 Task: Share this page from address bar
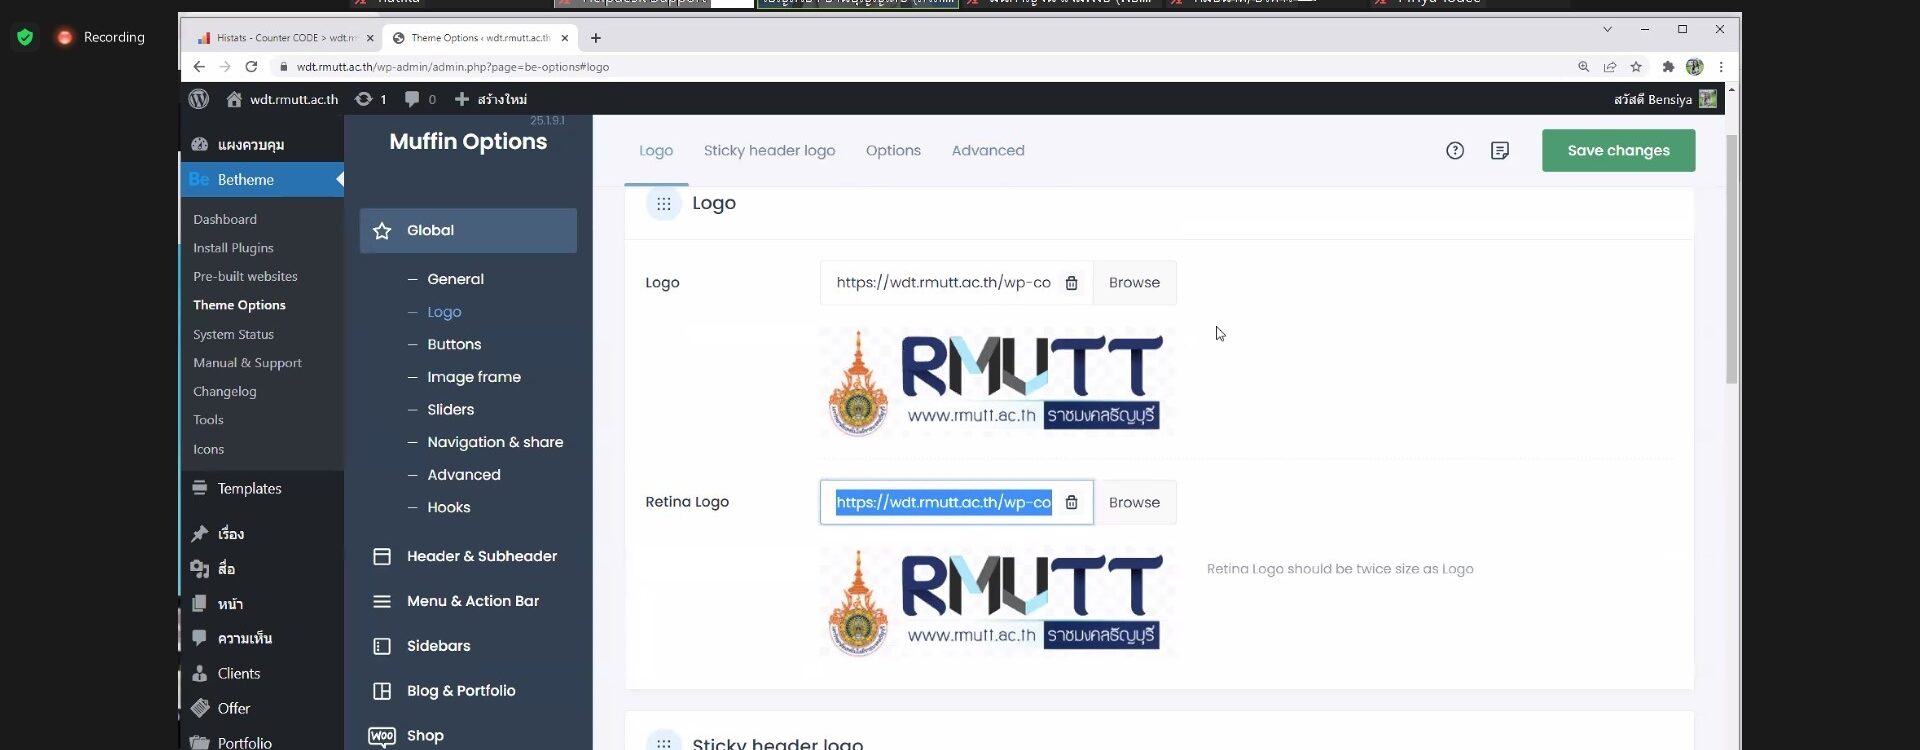(x=1610, y=67)
